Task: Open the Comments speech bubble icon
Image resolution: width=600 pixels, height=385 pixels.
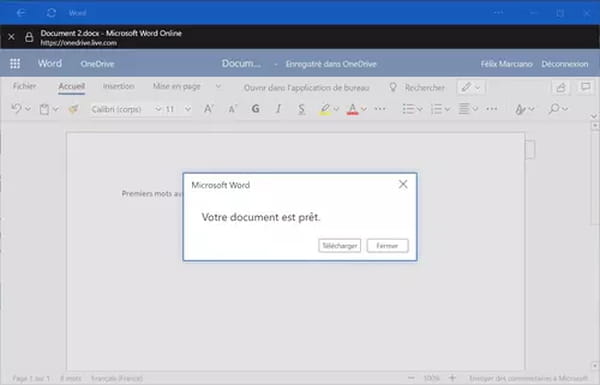Action: (x=585, y=87)
